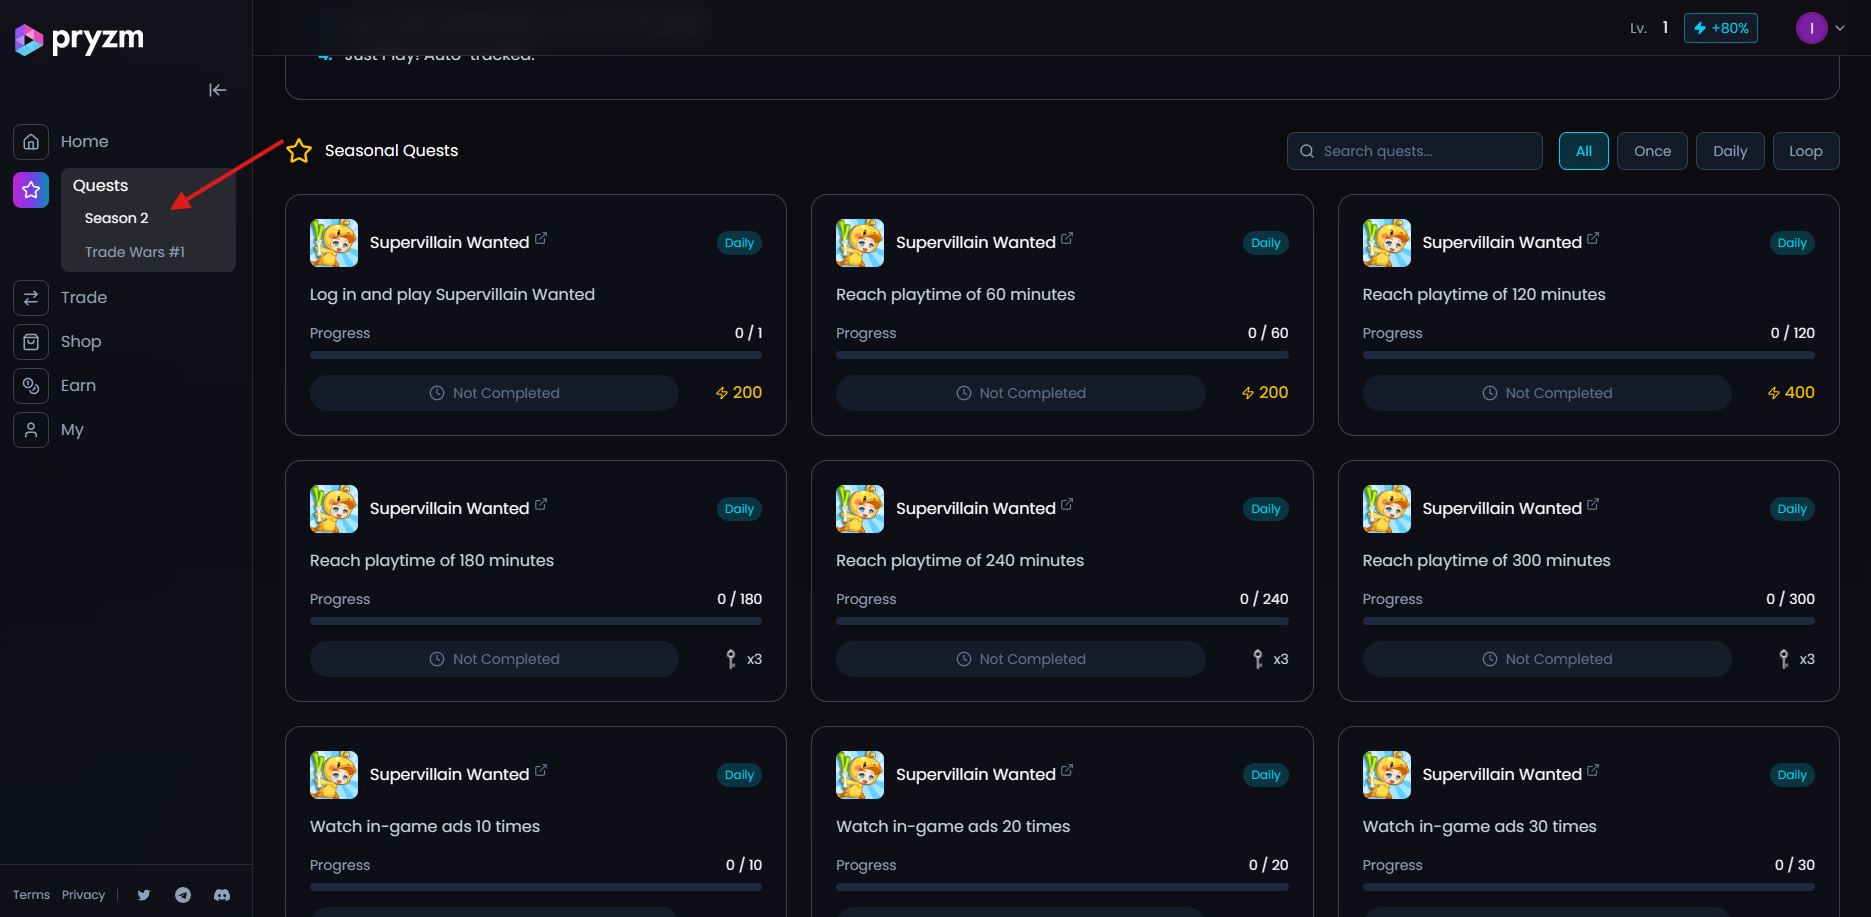This screenshot has width=1871, height=917.
Task: Filter quests by Daily
Action: tap(1729, 151)
